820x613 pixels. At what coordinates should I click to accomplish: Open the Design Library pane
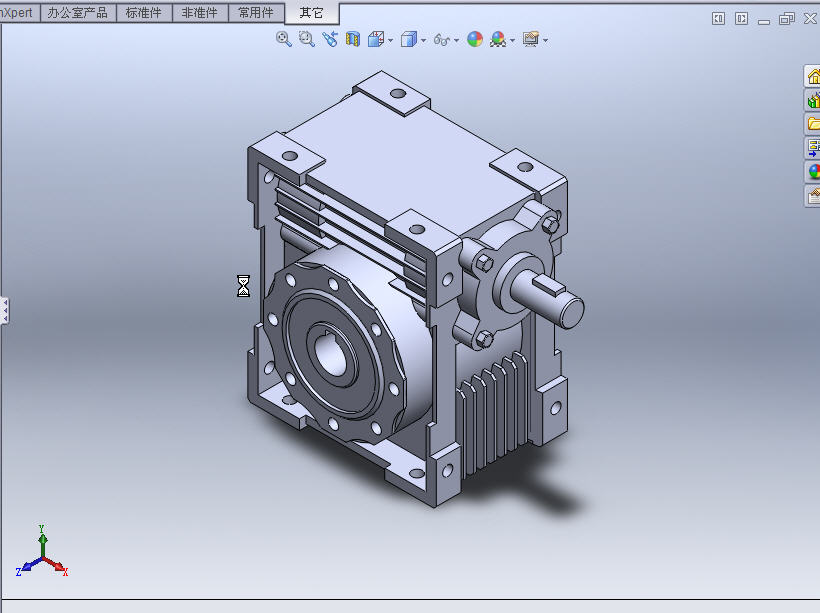(812, 100)
